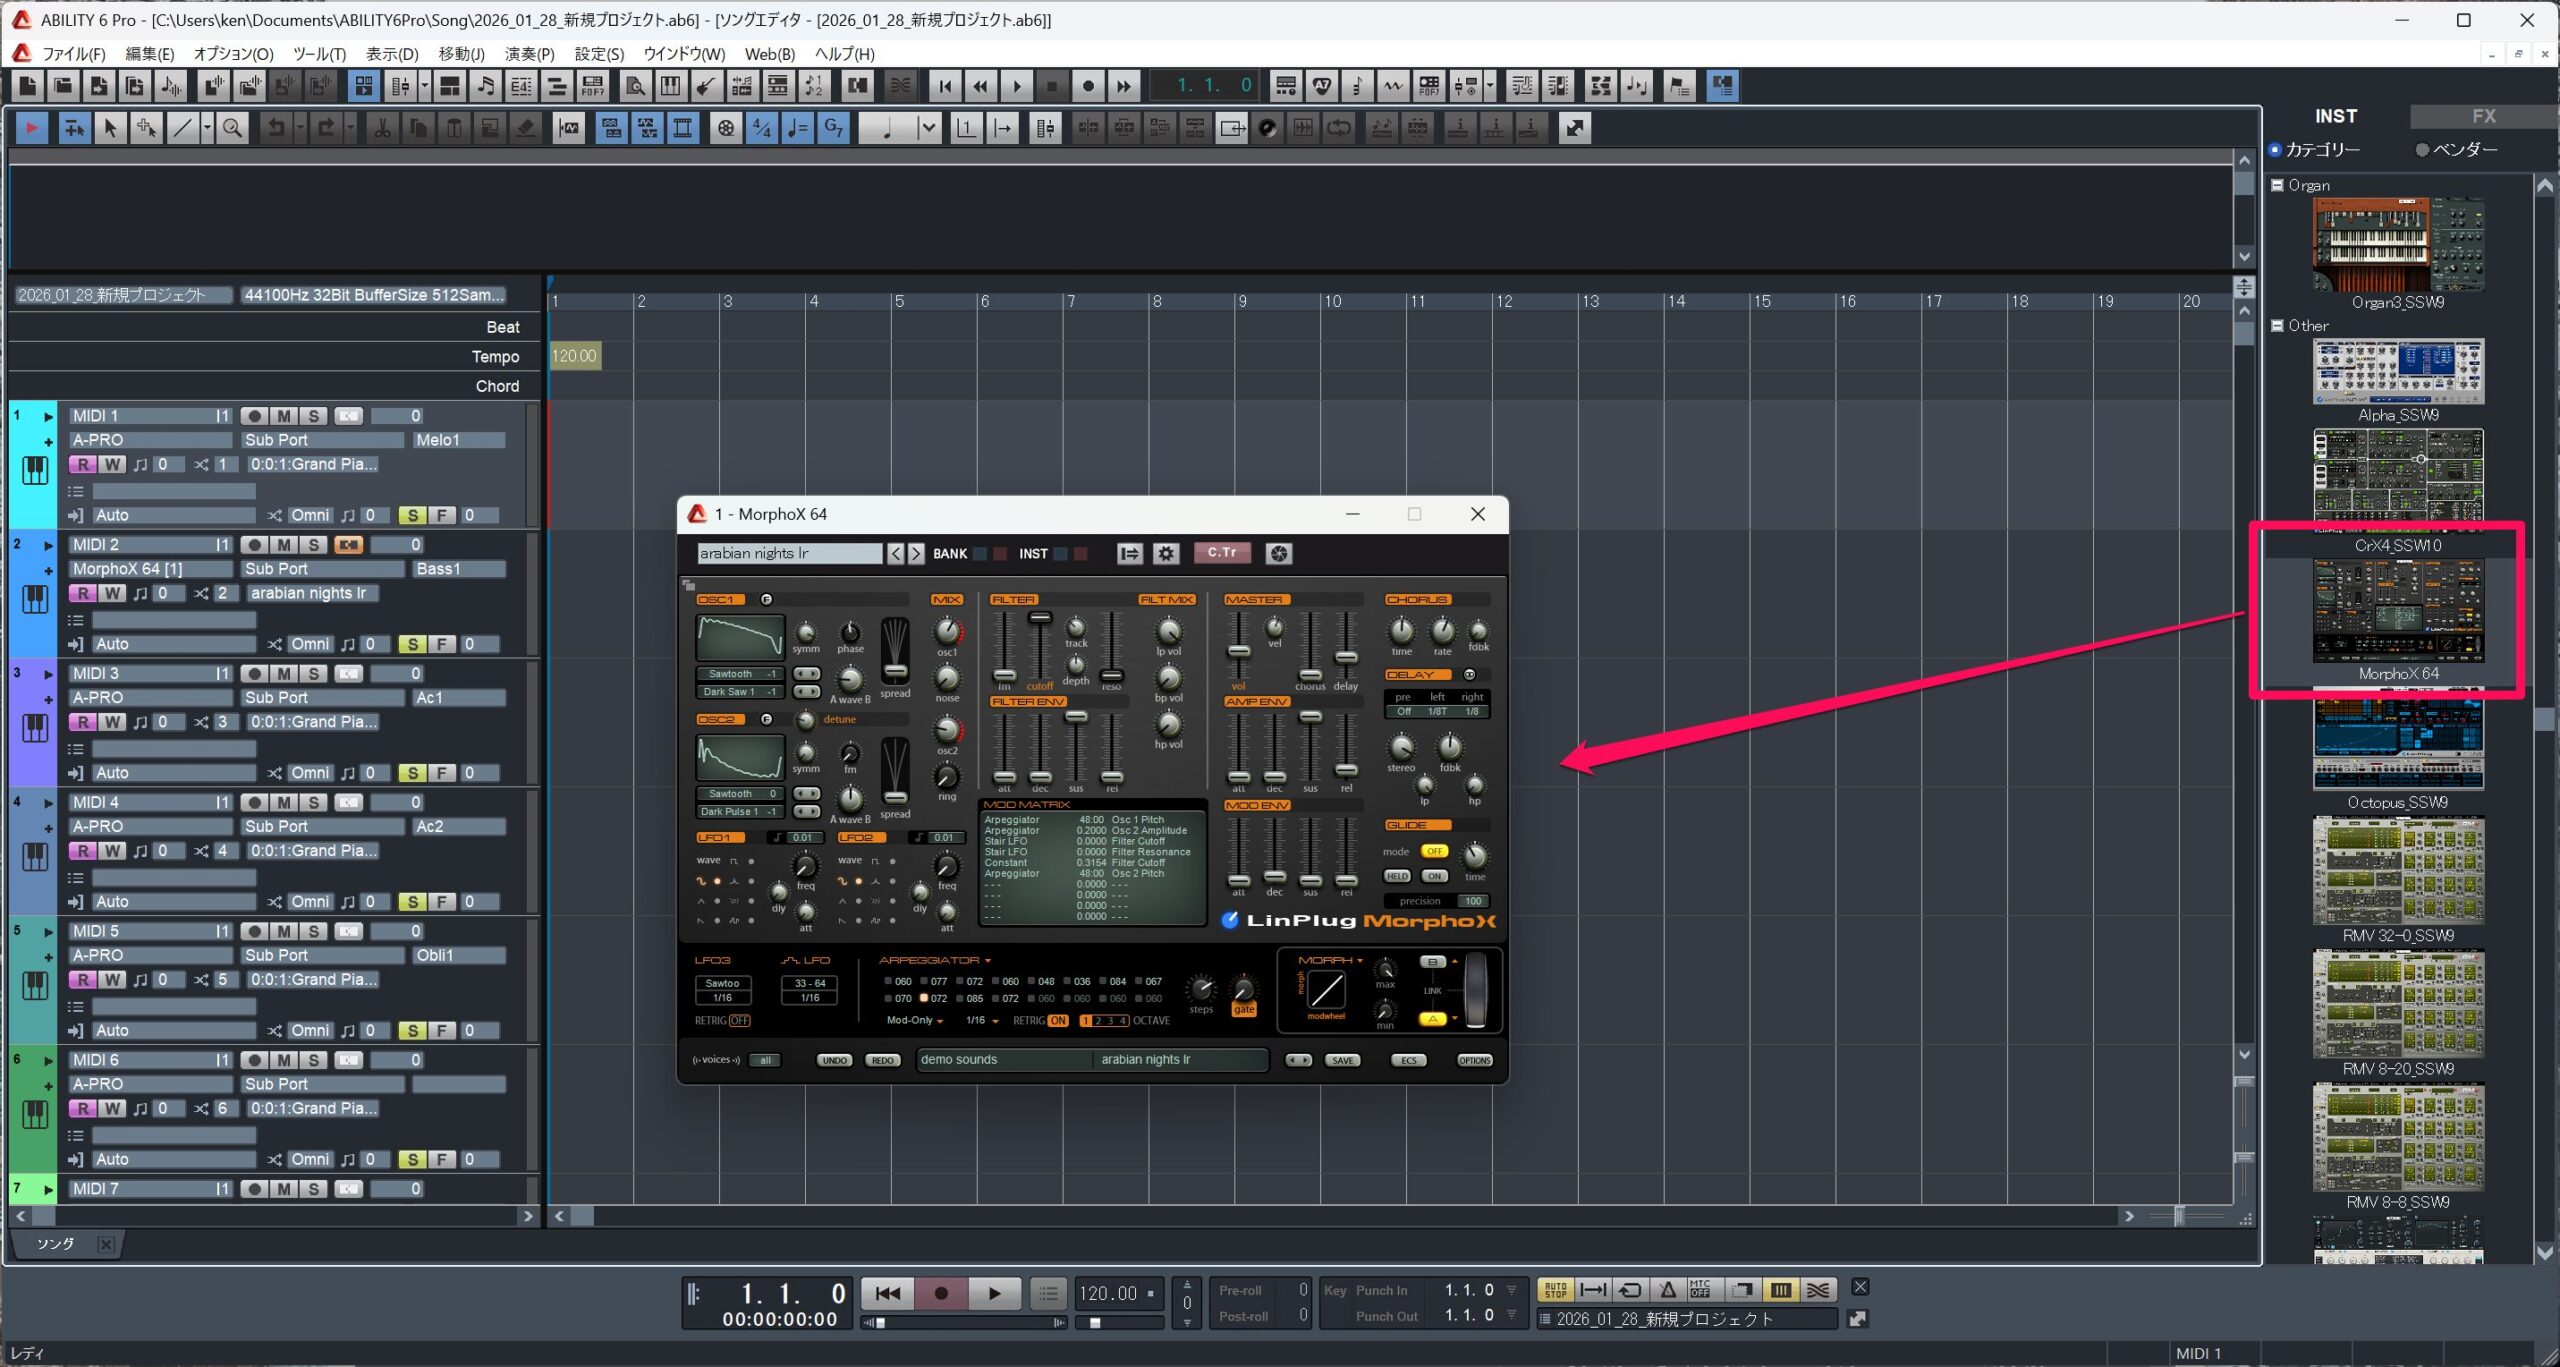The image size is (2560, 1367).
Task: Click the UNDO button in MorphoX
Action: tap(834, 1060)
